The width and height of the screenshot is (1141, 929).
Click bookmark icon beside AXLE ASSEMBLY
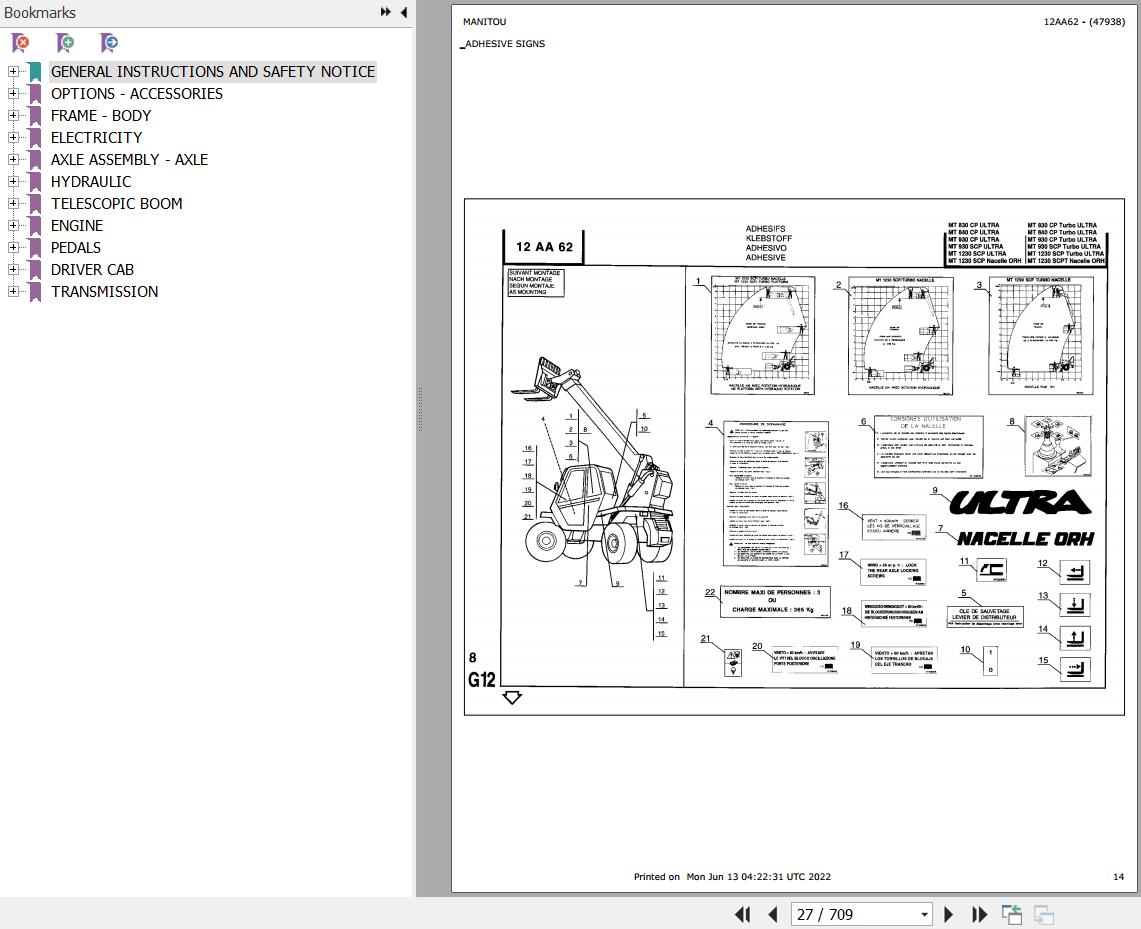34,160
